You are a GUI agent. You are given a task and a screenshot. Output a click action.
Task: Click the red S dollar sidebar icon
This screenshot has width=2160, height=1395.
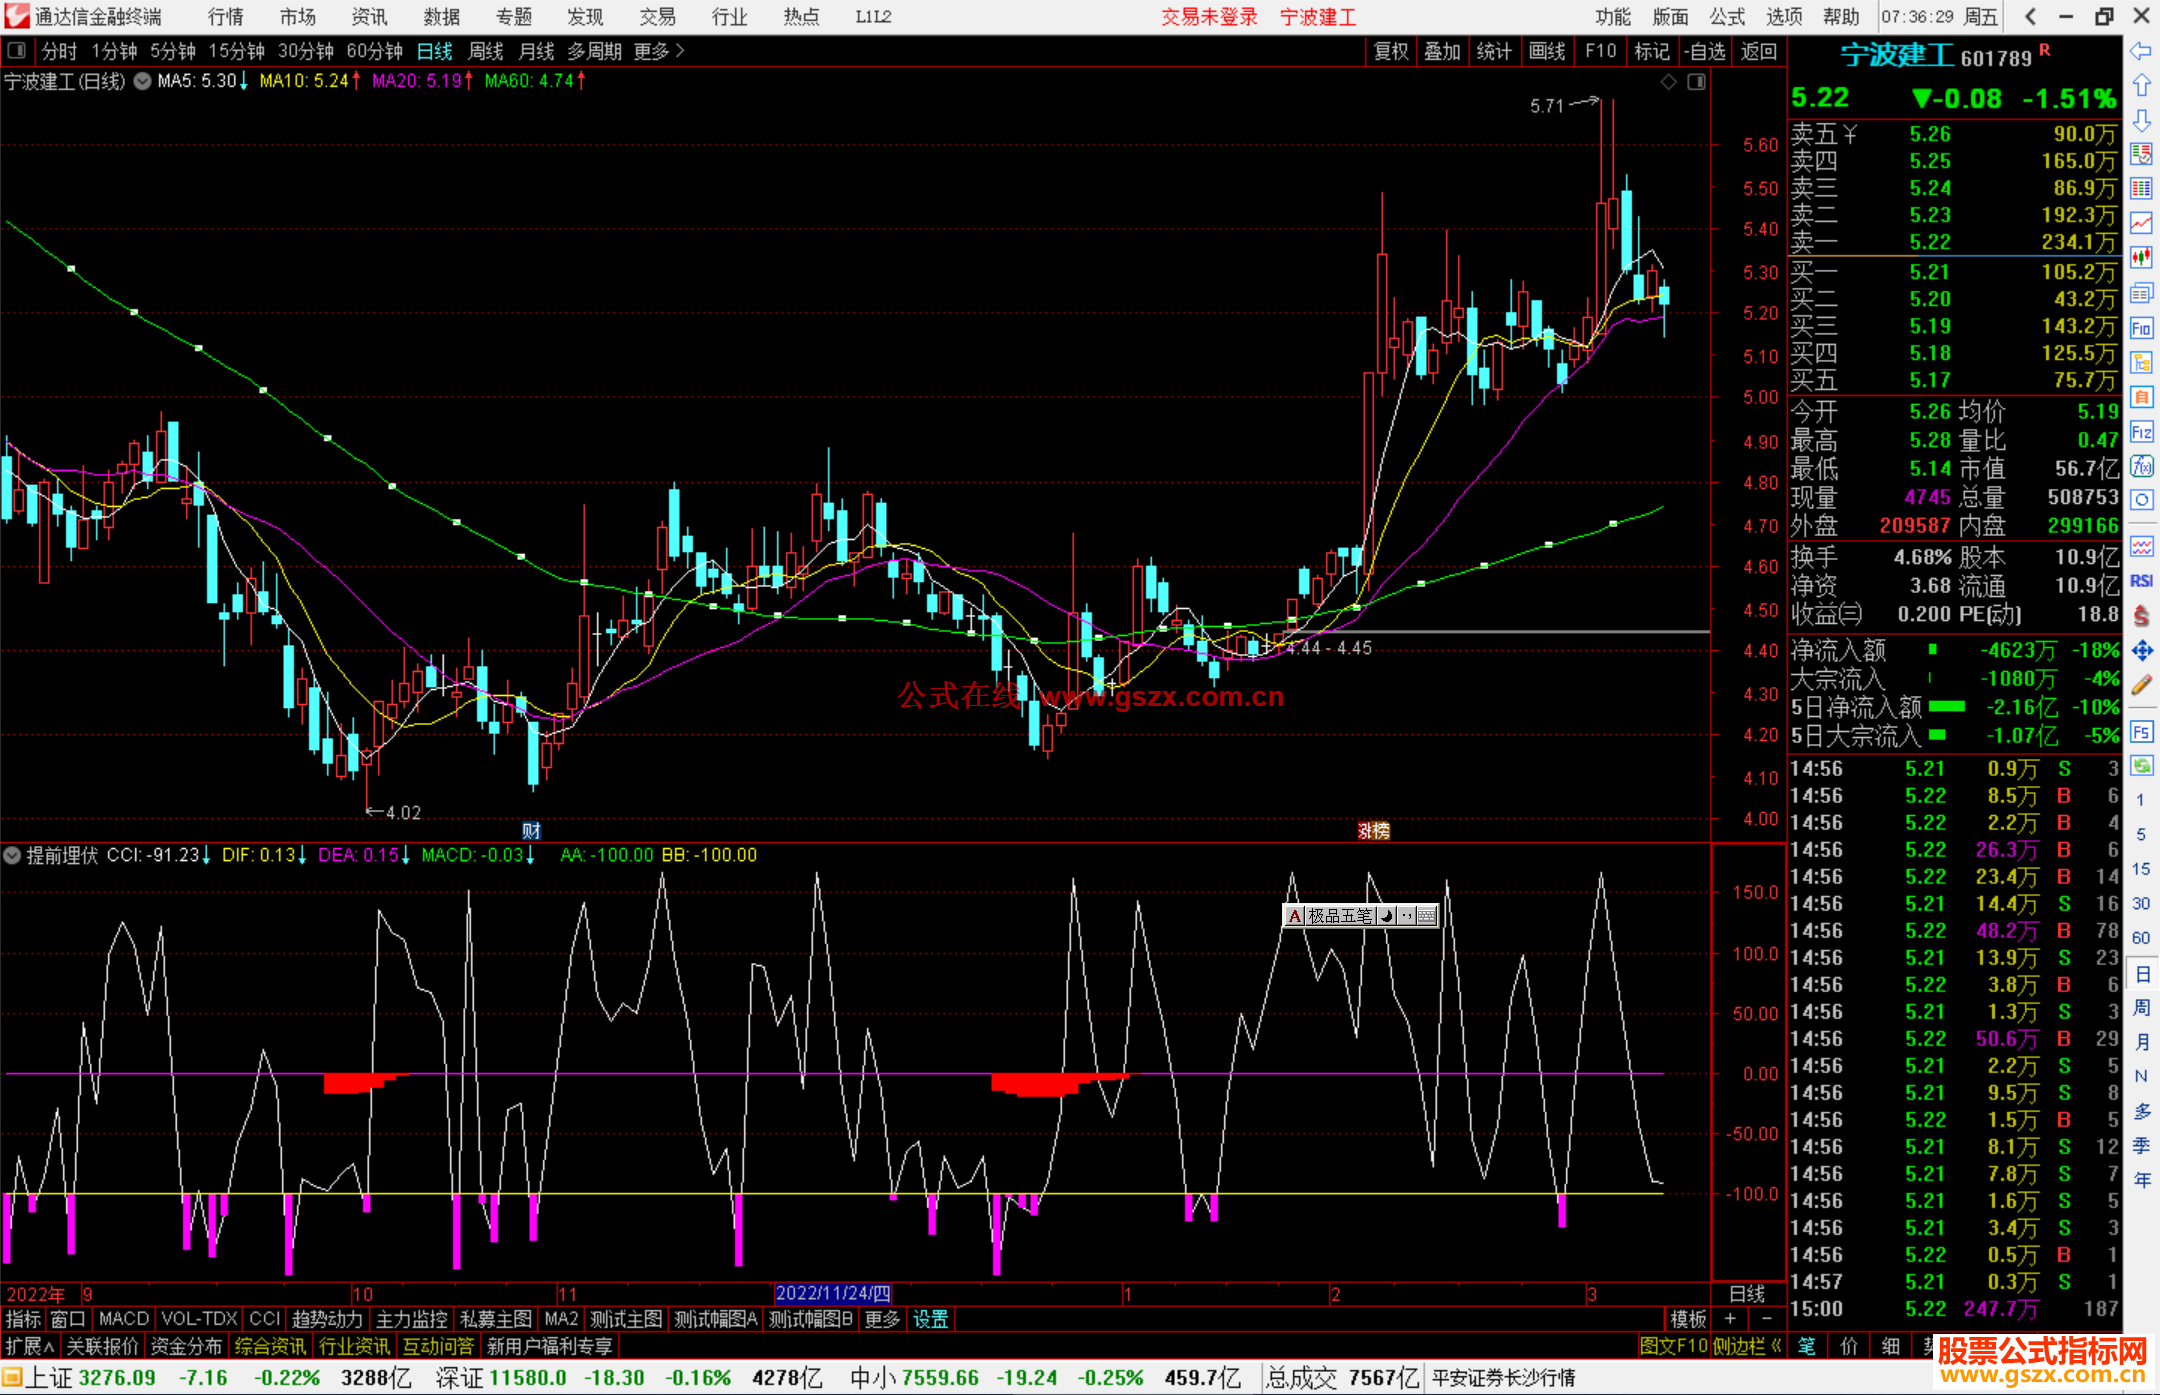tap(2141, 616)
